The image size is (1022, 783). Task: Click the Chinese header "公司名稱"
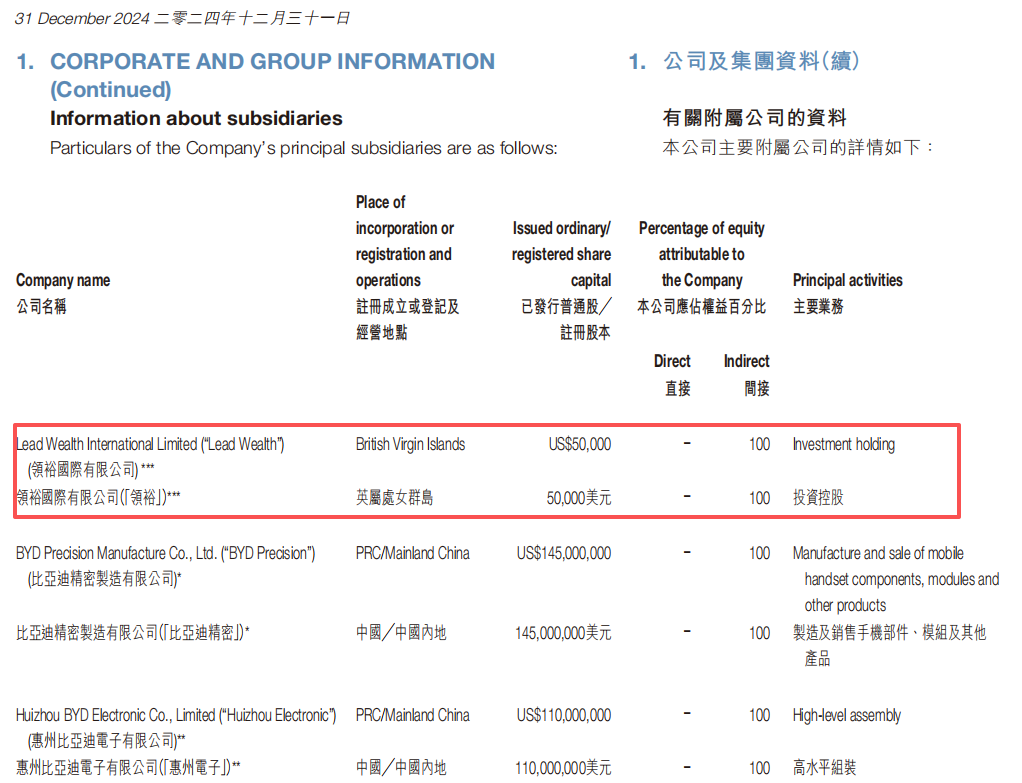(41, 306)
